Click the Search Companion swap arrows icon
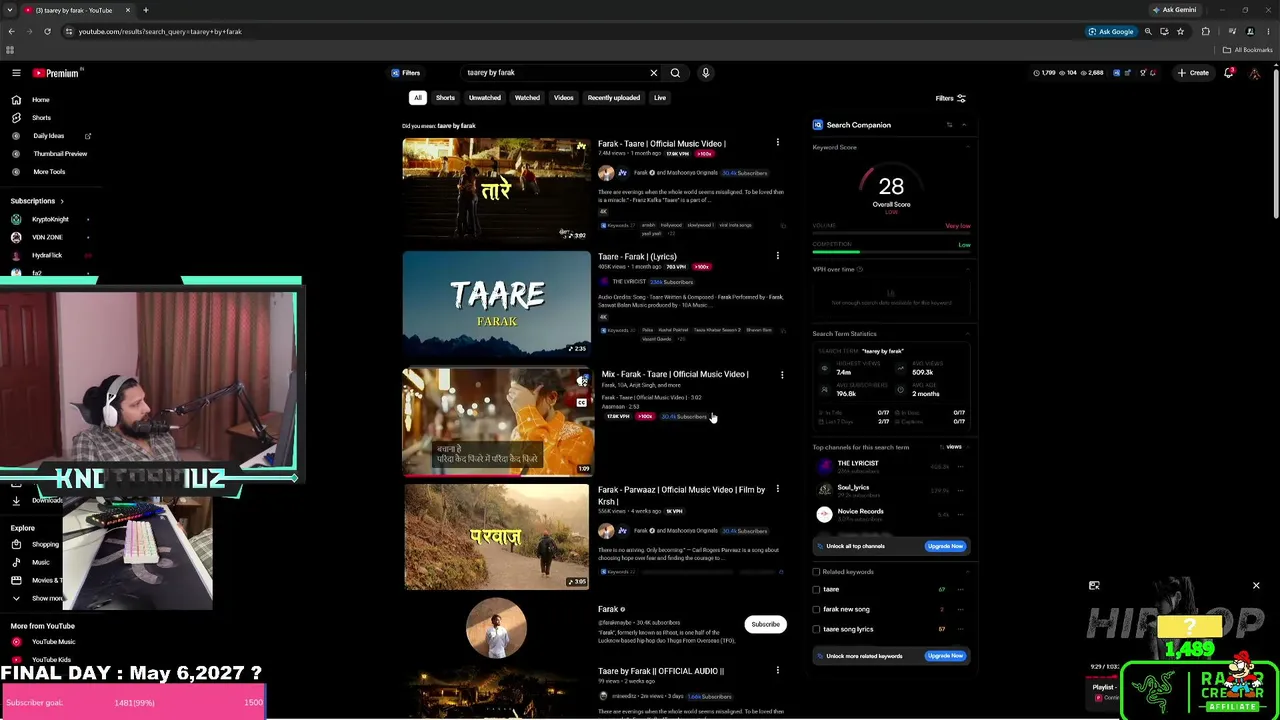 [949, 125]
